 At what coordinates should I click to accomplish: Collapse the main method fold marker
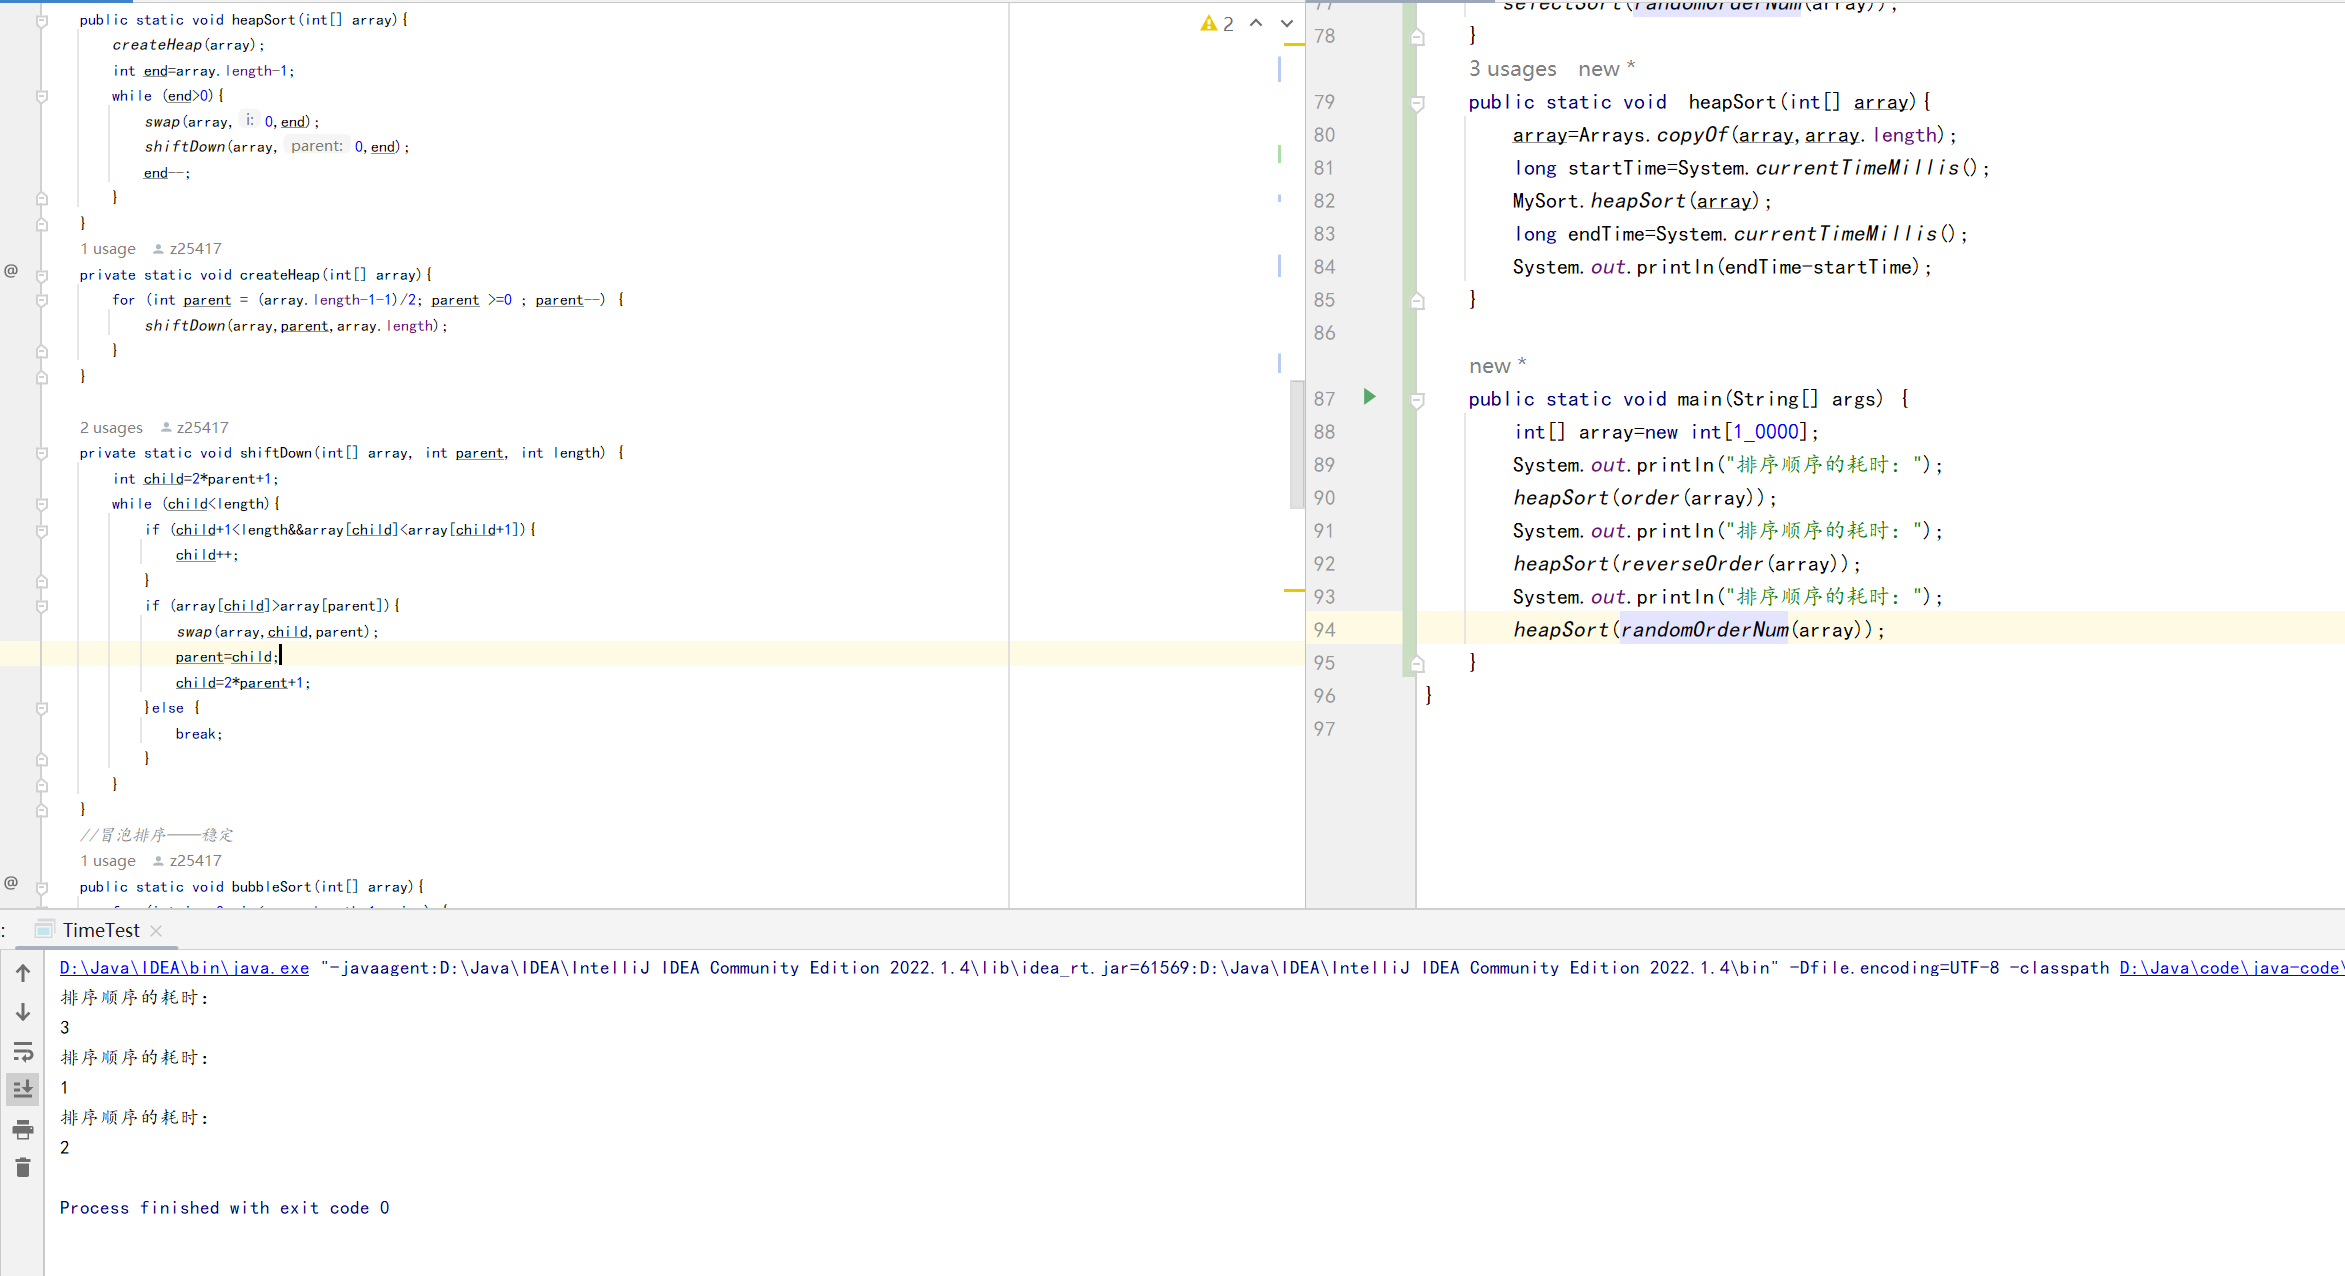tap(1417, 400)
